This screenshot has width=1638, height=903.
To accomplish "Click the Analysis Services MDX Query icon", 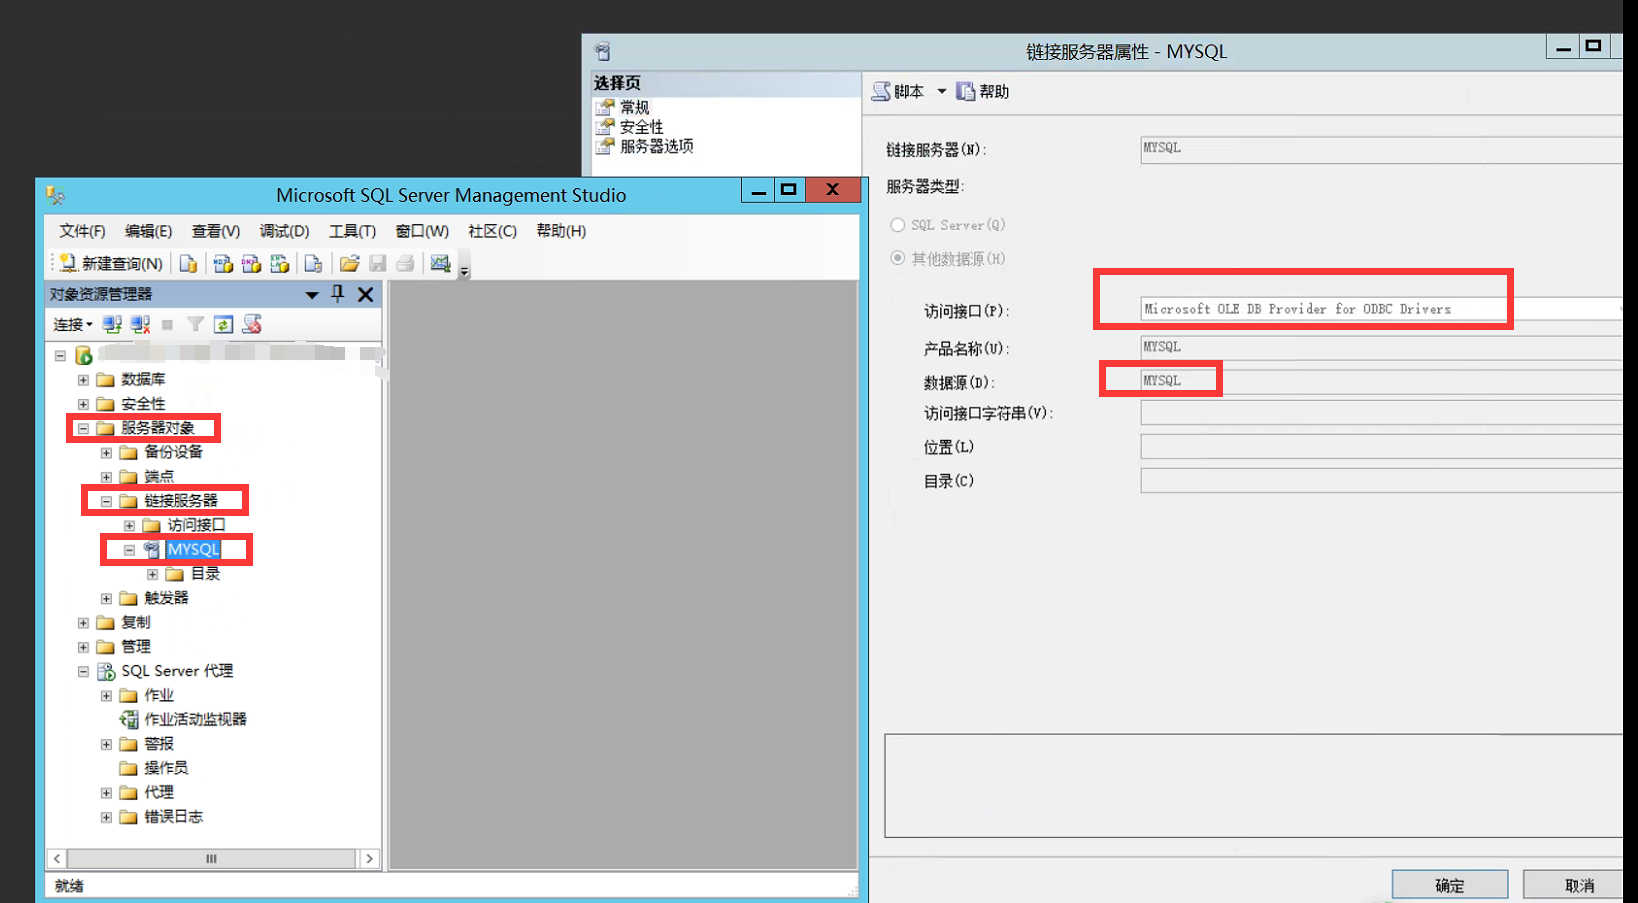I will point(223,263).
